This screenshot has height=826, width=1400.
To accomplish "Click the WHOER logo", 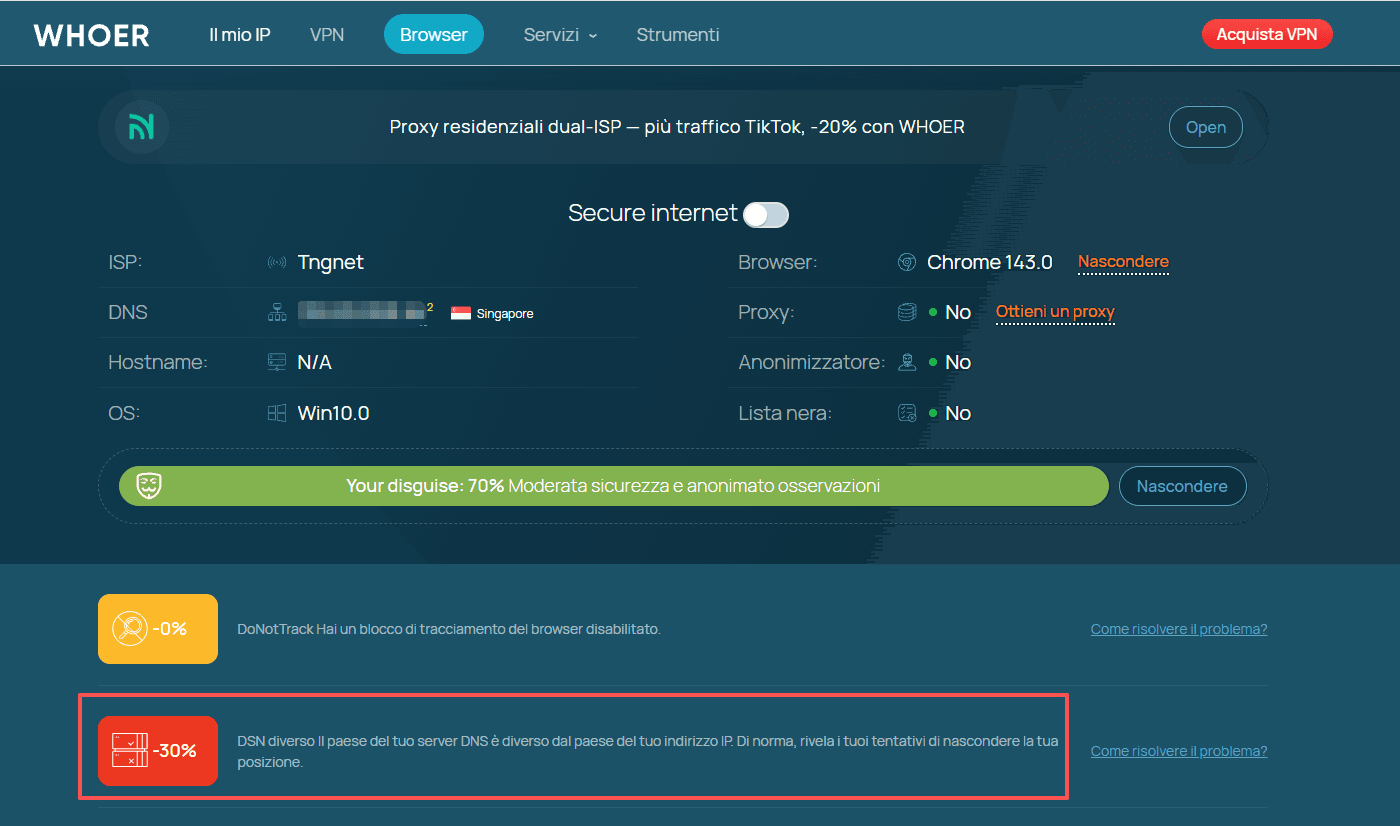I will (91, 35).
